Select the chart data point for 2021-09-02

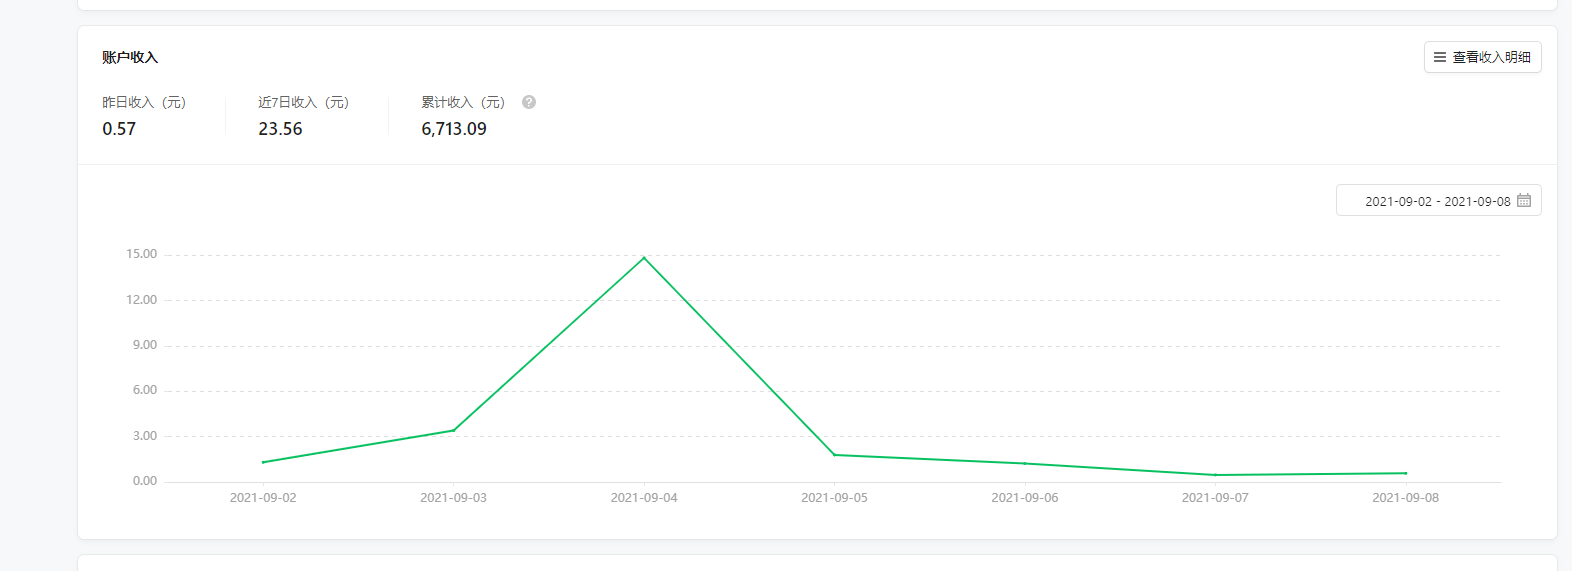coord(263,462)
